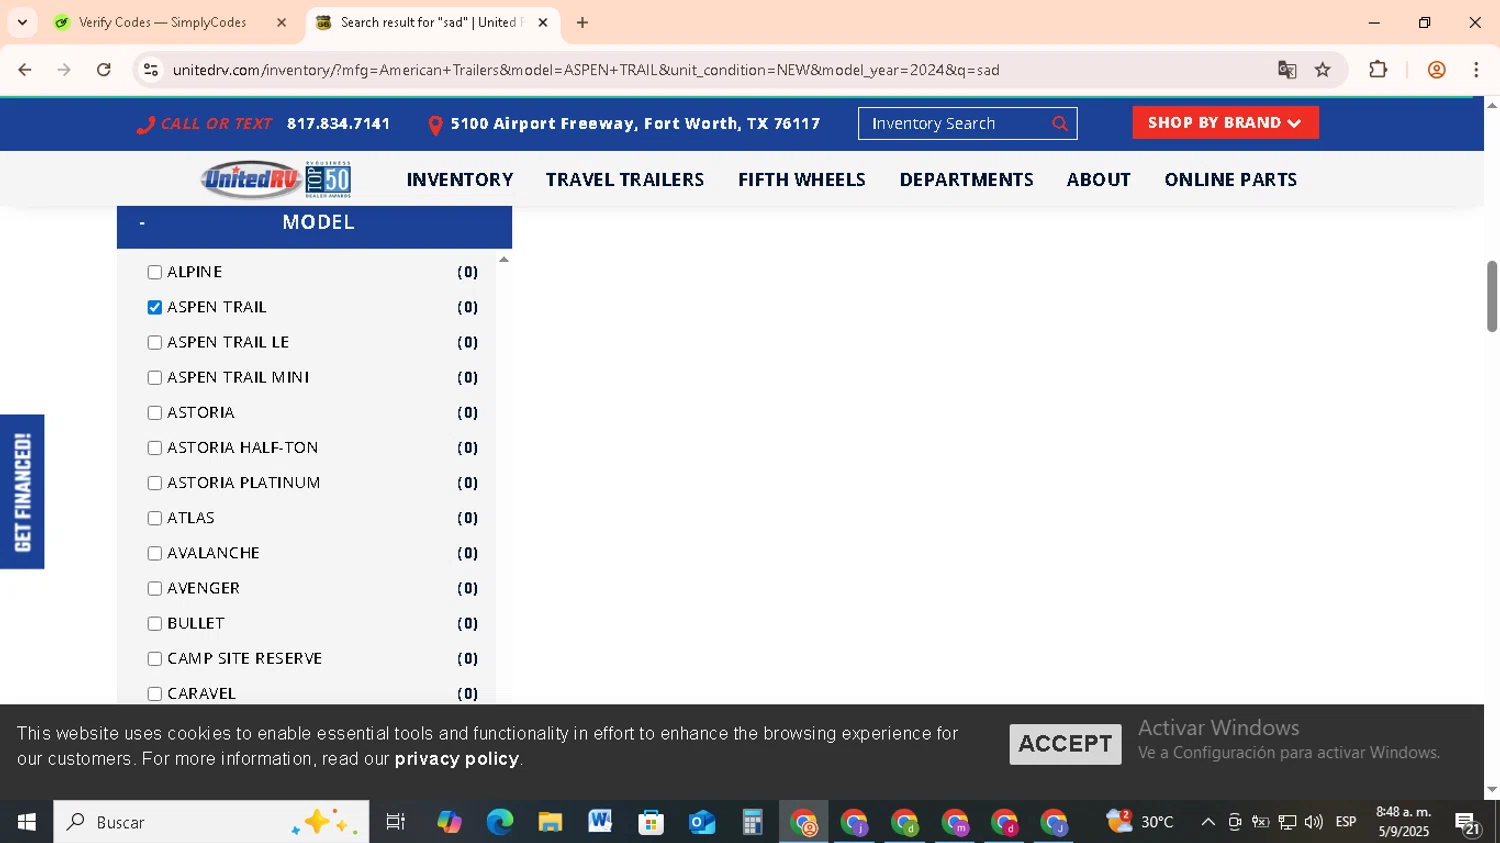Check the CAMP SITE RESERVE checkbox
The image size is (1500, 843).
[x=155, y=659]
